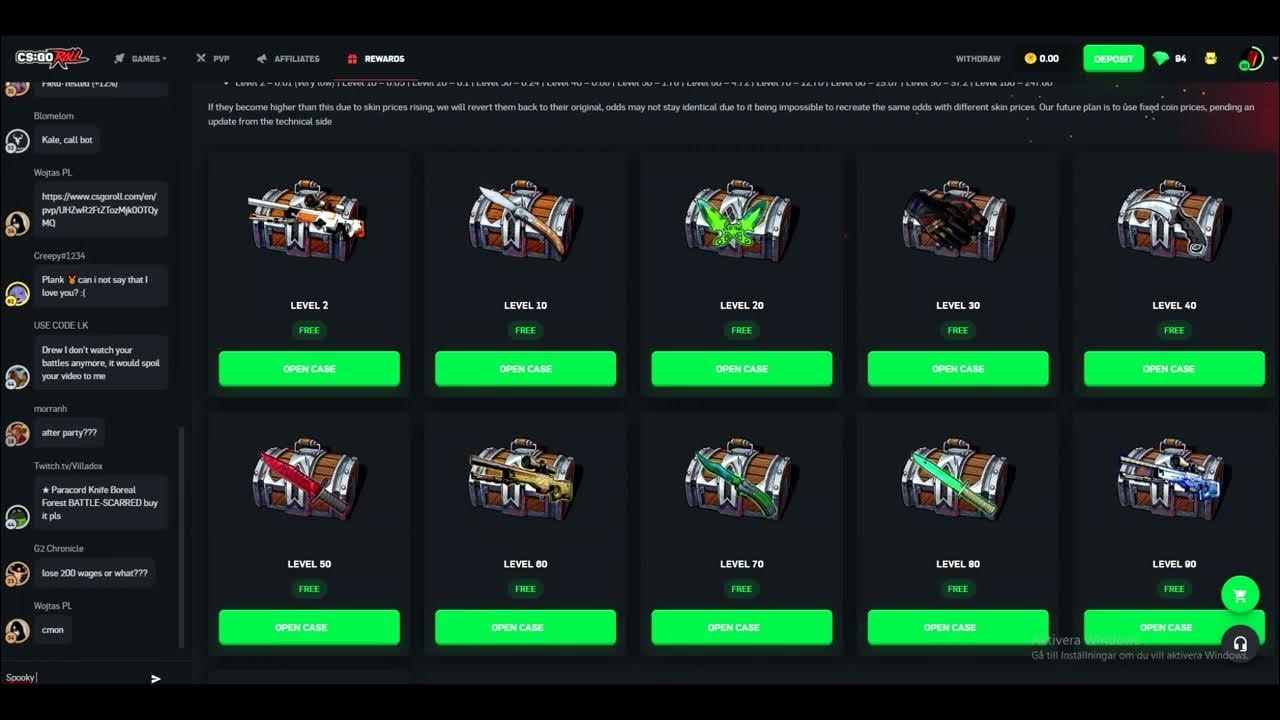Click the Level 30 case thumbnail
Screen dimensions: 1280x720
pyautogui.click(x=958, y=220)
